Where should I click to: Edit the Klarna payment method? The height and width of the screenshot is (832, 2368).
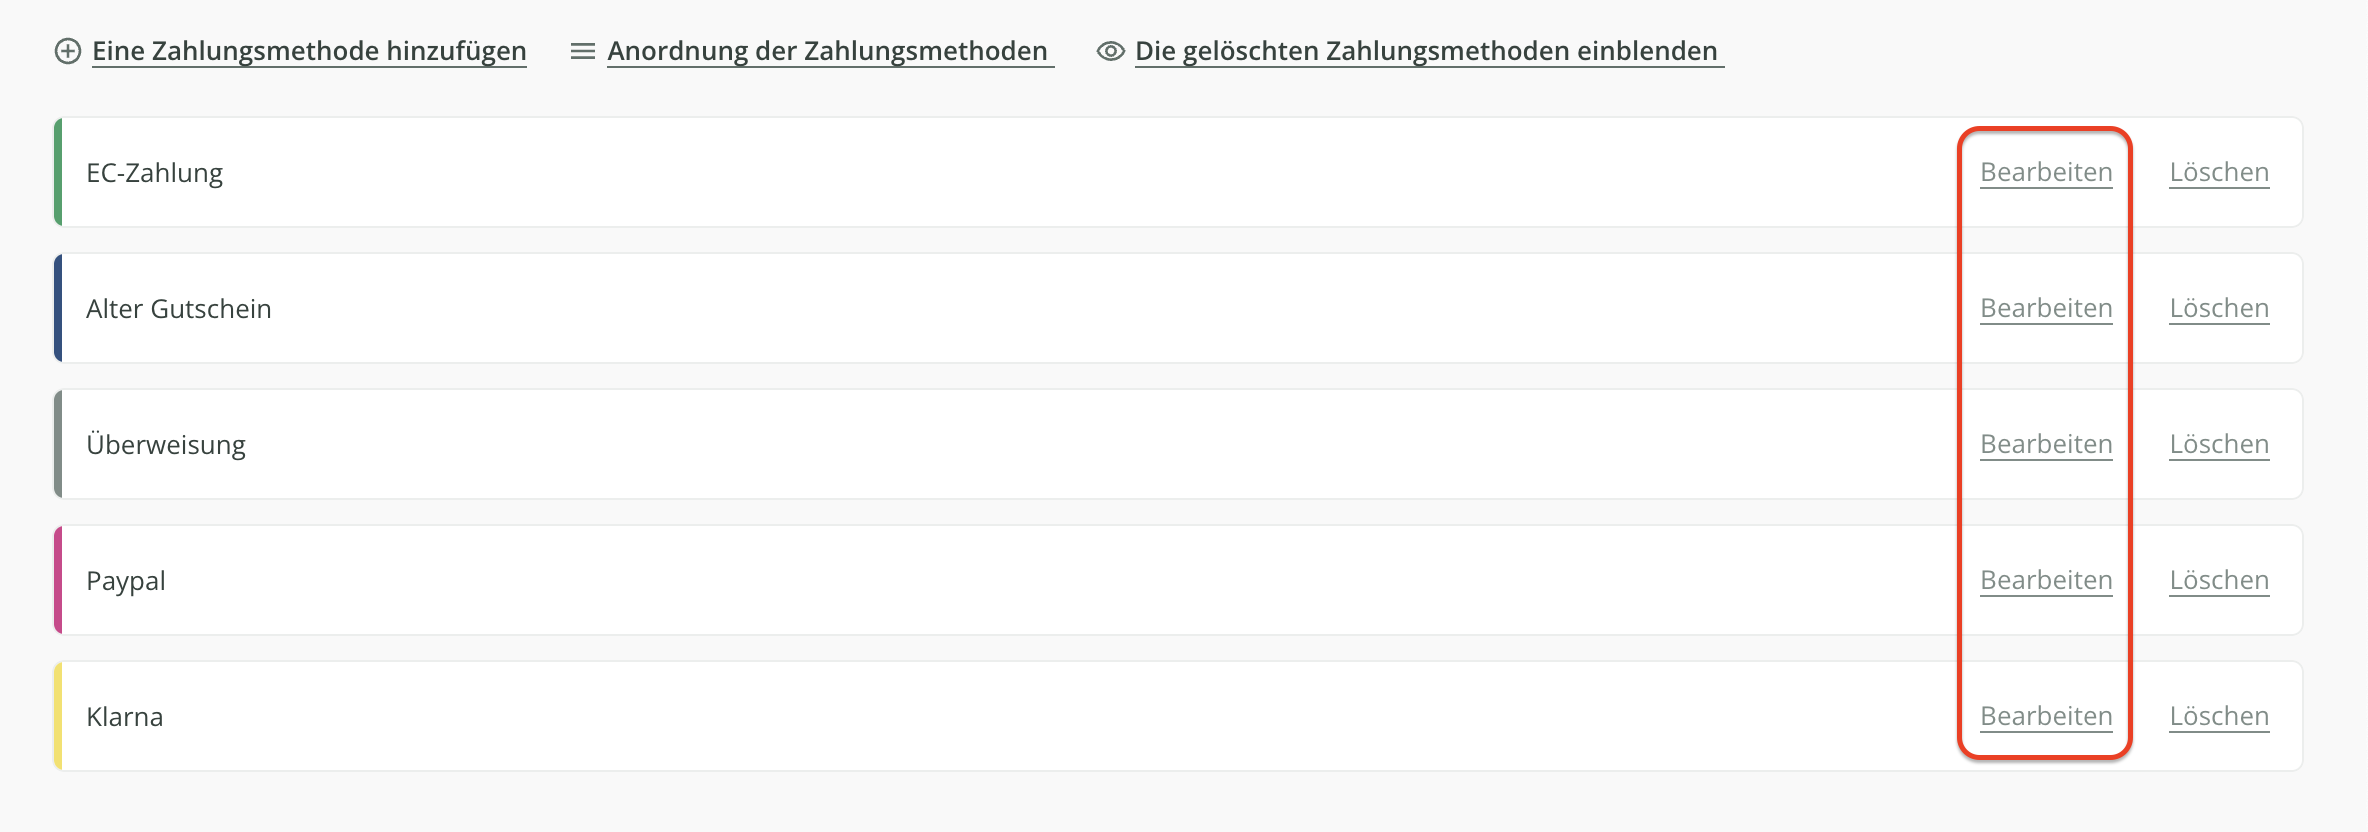2046,716
